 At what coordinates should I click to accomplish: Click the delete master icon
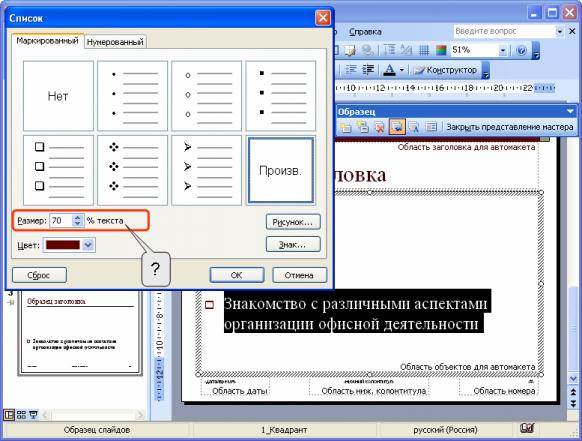pyautogui.click(x=379, y=127)
